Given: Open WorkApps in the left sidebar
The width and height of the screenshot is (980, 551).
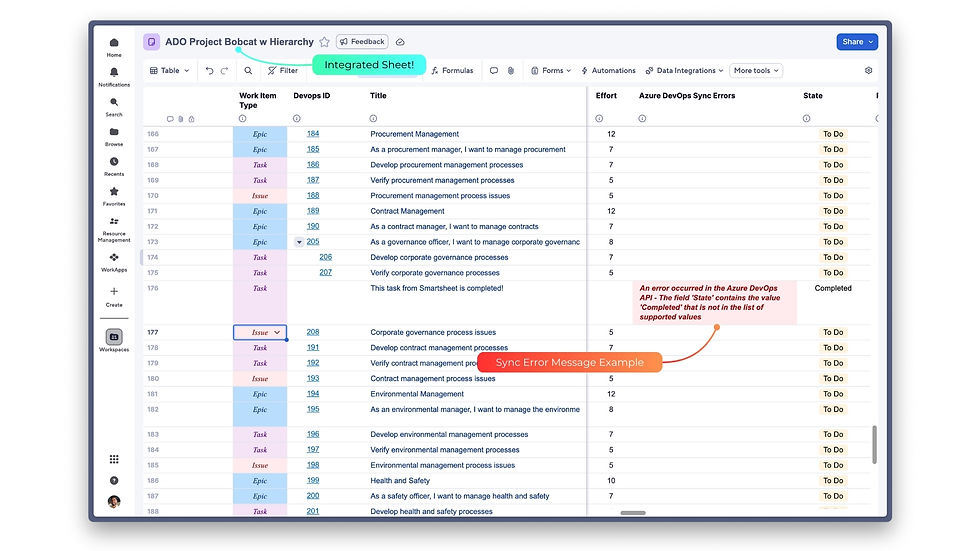Looking at the screenshot, I should pyautogui.click(x=114, y=262).
